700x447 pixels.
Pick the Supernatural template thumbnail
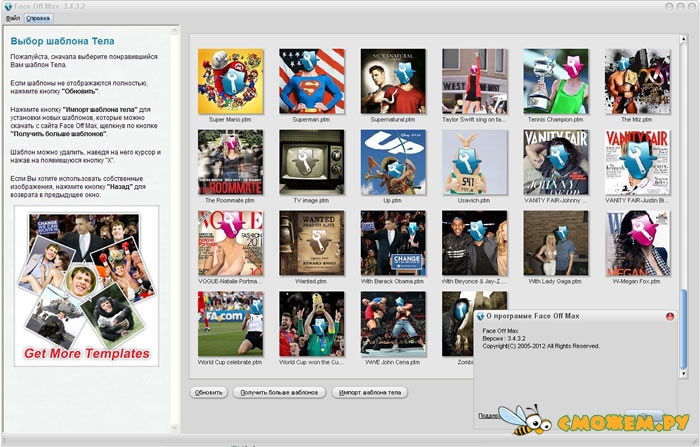(393, 81)
